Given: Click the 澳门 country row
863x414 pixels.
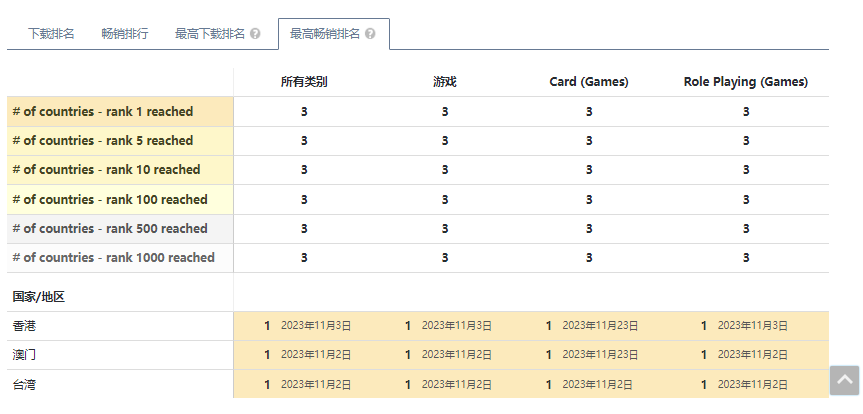Looking at the screenshot, I should tap(25, 355).
